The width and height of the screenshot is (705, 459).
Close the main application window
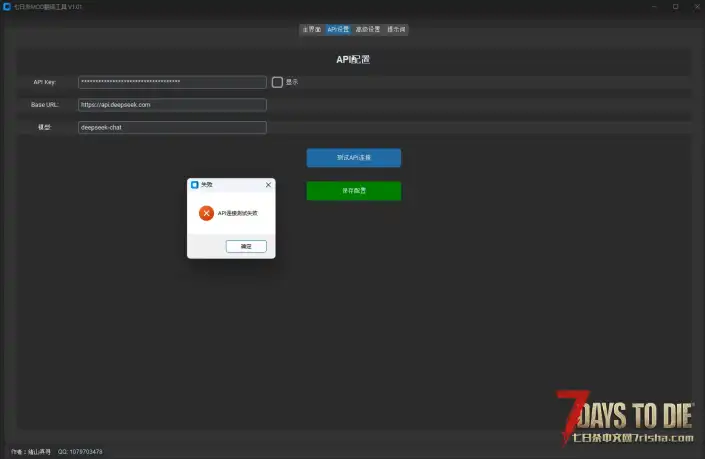pos(697,7)
